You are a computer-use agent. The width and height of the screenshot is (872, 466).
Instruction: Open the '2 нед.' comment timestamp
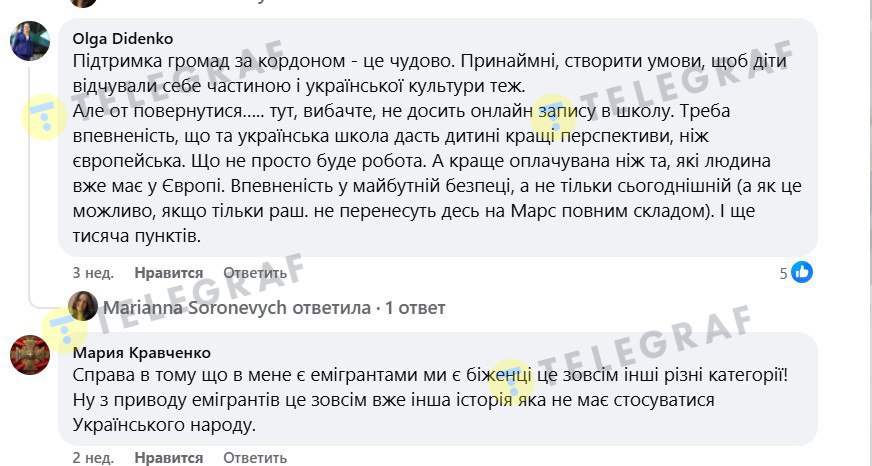point(93,458)
